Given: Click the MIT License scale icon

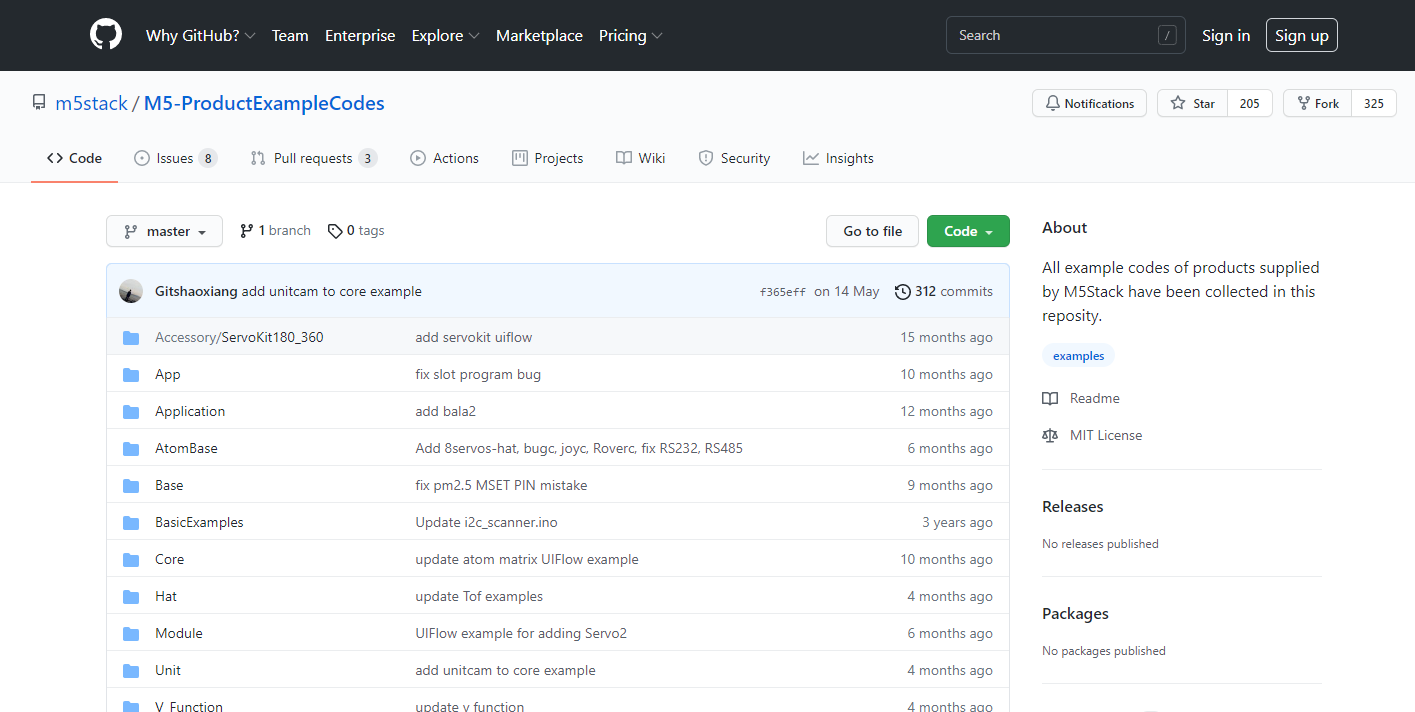Looking at the screenshot, I should (1050, 435).
